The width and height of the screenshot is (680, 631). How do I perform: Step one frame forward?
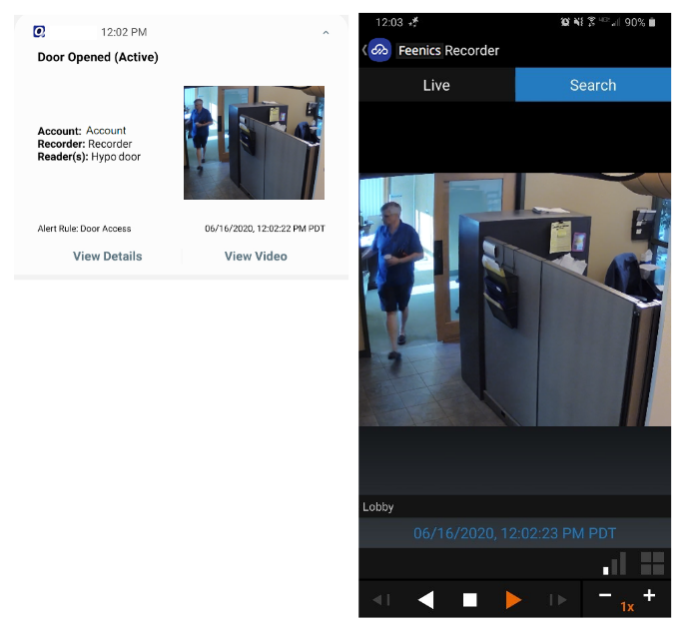557,600
